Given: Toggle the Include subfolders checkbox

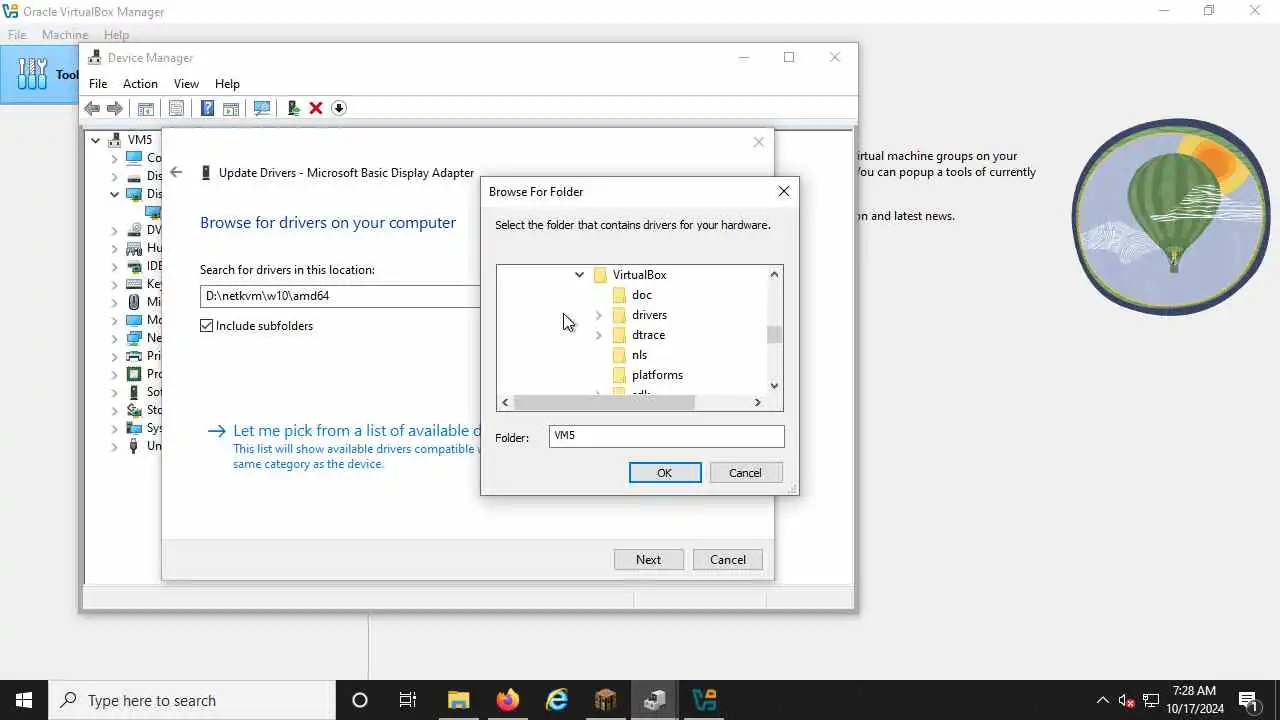Looking at the screenshot, I should (207, 326).
